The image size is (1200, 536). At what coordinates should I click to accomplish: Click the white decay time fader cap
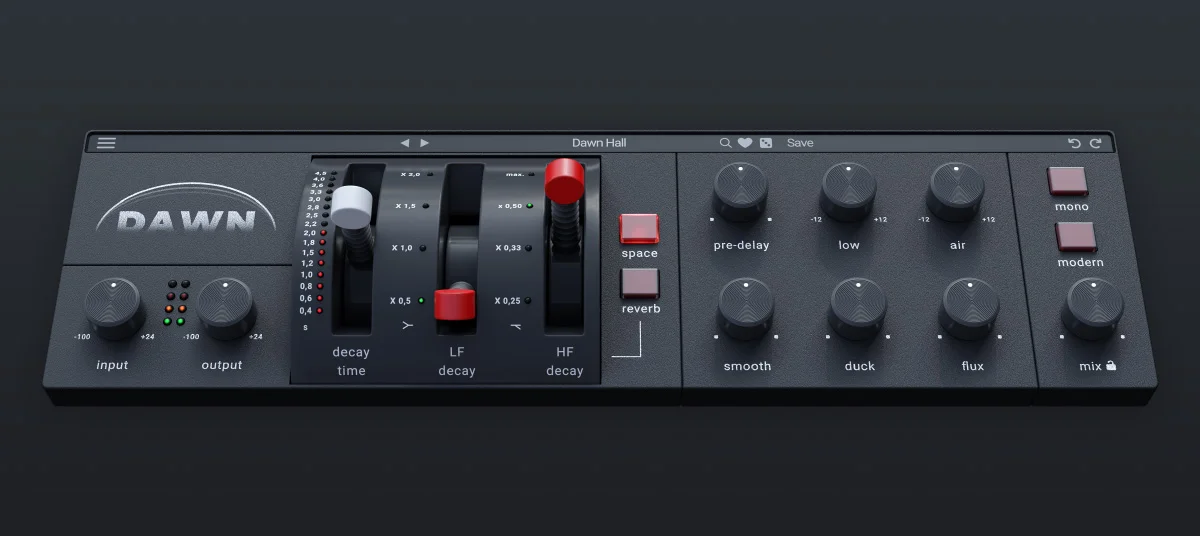pyautogui.click(x=351, y=205)
